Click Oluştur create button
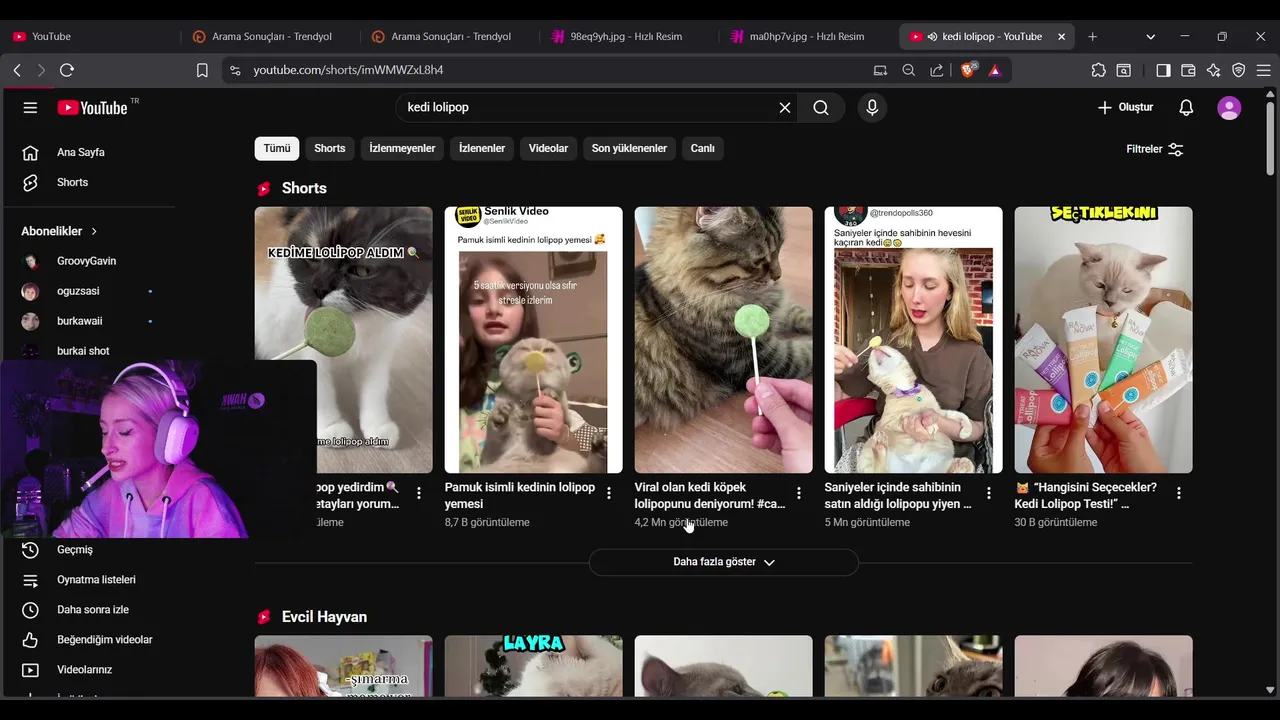The height and width of the screenshot is (720, 1280). click(x=1125, y=107)
